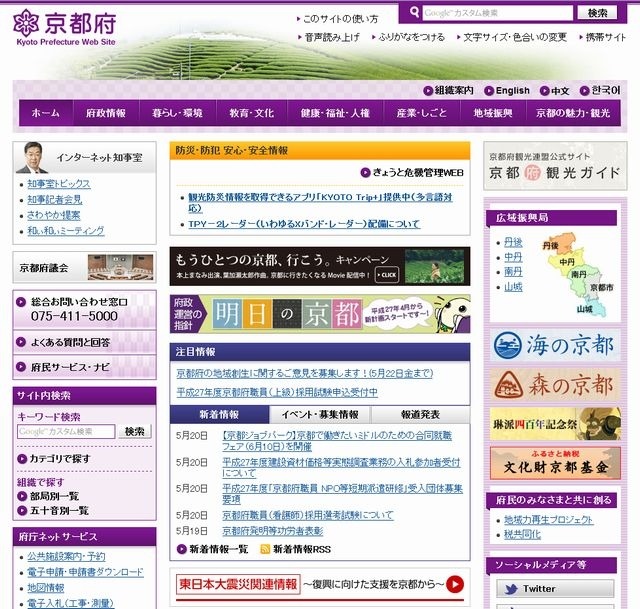Open 知事室トピックス link
Screen dimensions: 640x609
pyautogui.click(x=58, y=184)
